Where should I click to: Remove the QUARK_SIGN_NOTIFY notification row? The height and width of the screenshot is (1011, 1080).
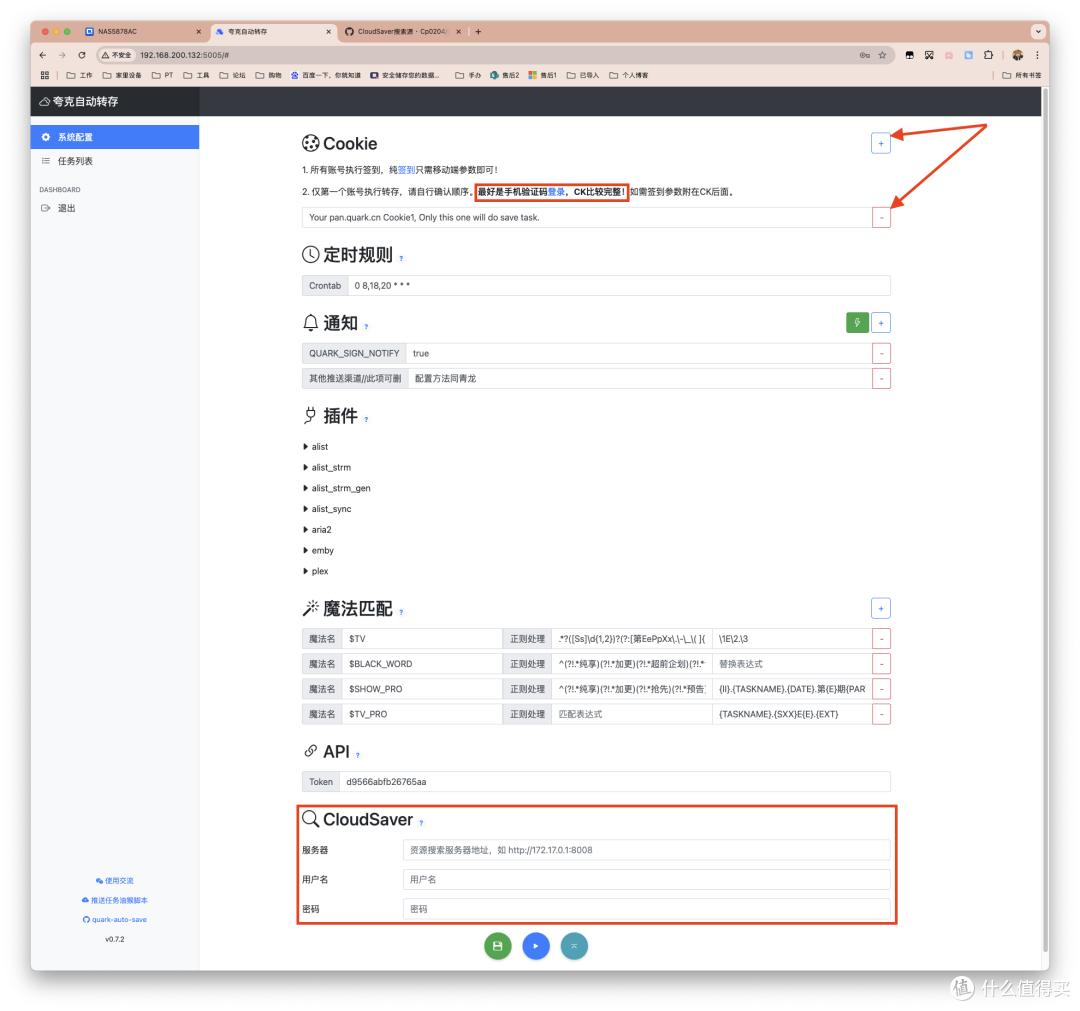click(x=880, y=353)
